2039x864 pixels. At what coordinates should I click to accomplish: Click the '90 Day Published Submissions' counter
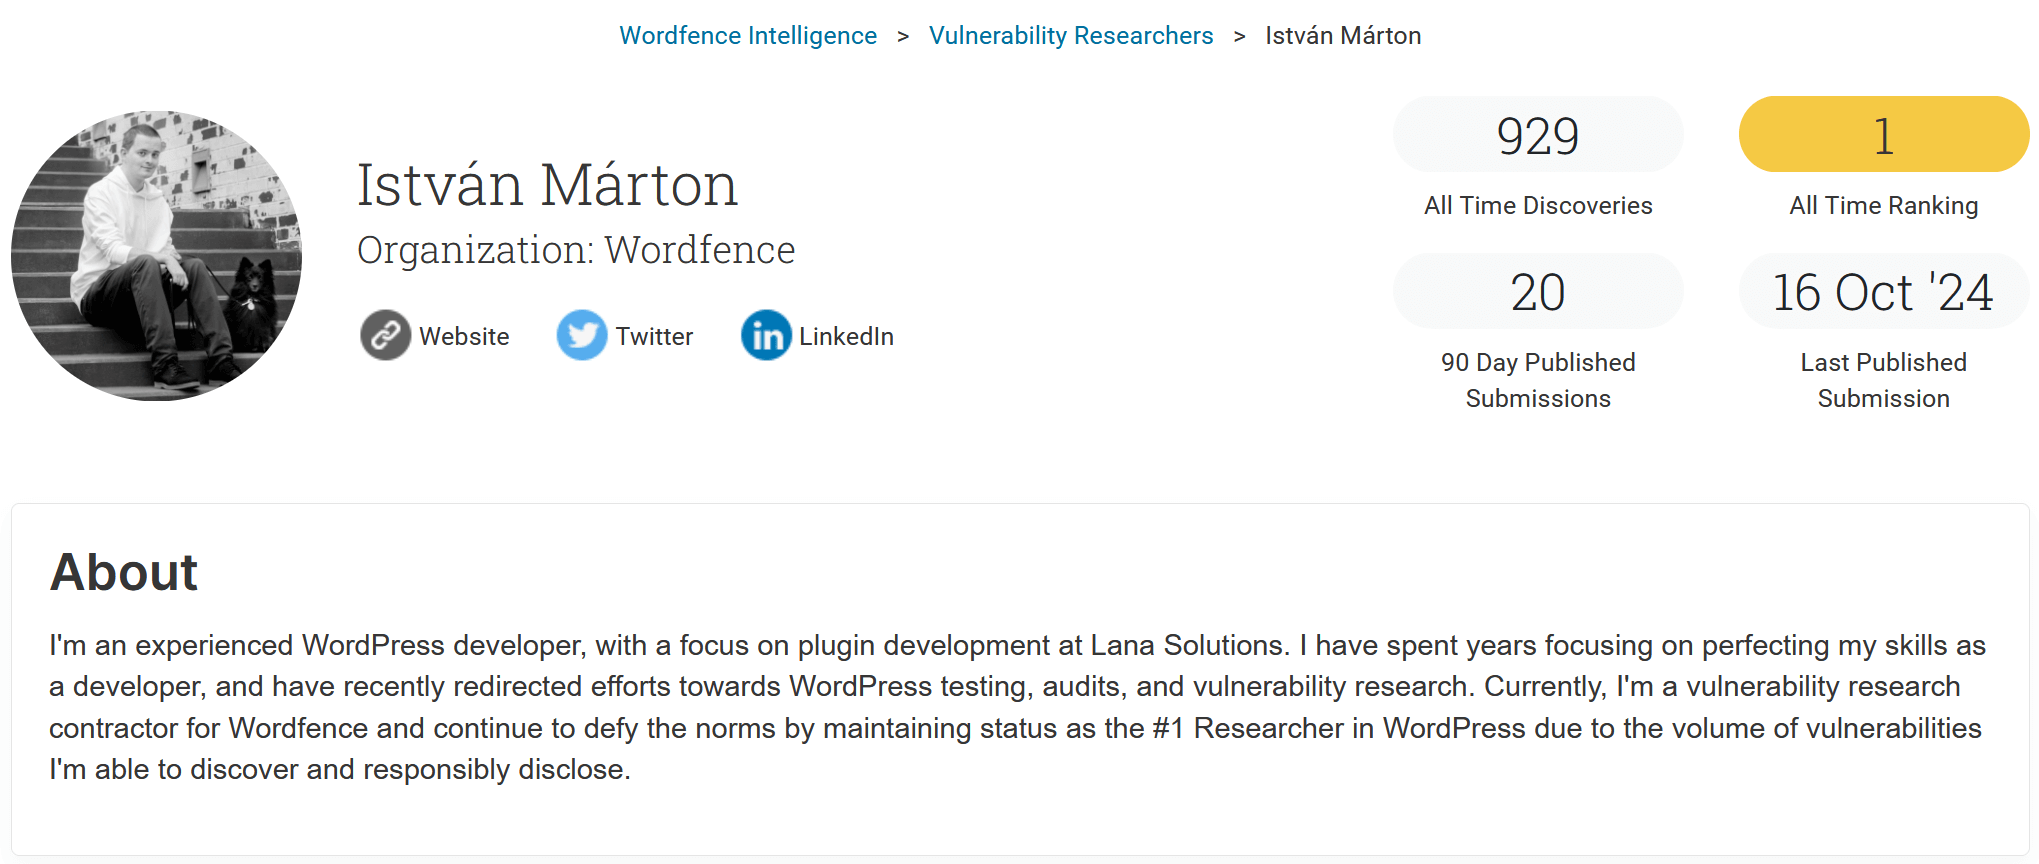coord(1537,291)
